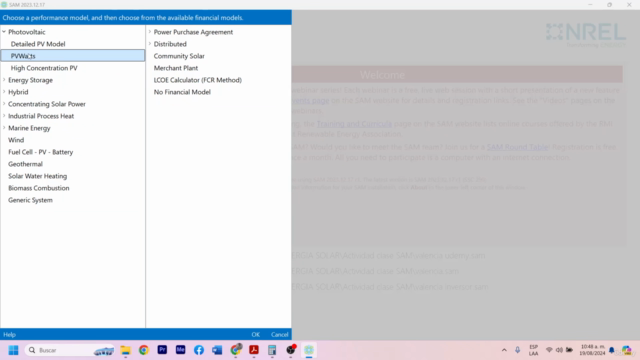
Task: Expand the Industrial Process Heat arrow
Action: (x=4, y=116)
